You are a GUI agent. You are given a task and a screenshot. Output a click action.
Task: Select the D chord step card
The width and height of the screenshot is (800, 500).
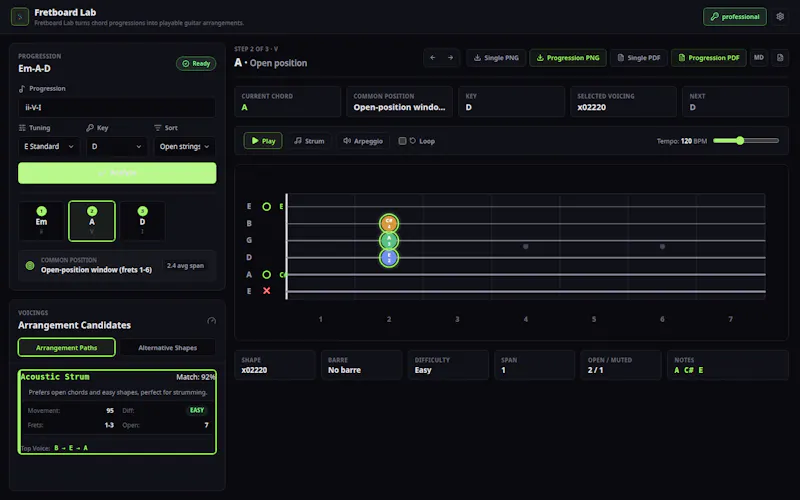pos(142,221)
